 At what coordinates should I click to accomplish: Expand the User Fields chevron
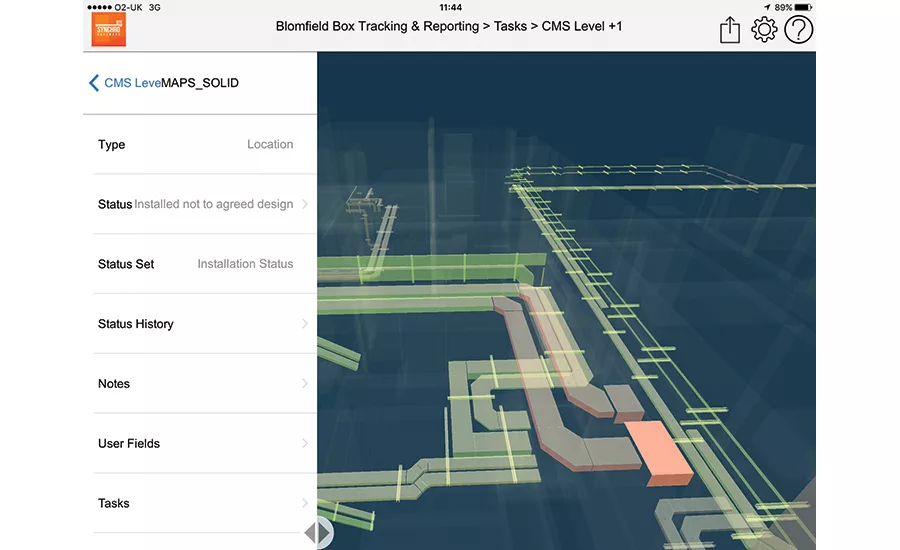tap(305, 443)
